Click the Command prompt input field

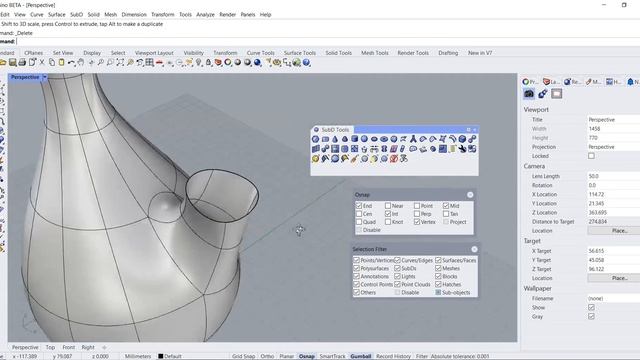point(327,41)
